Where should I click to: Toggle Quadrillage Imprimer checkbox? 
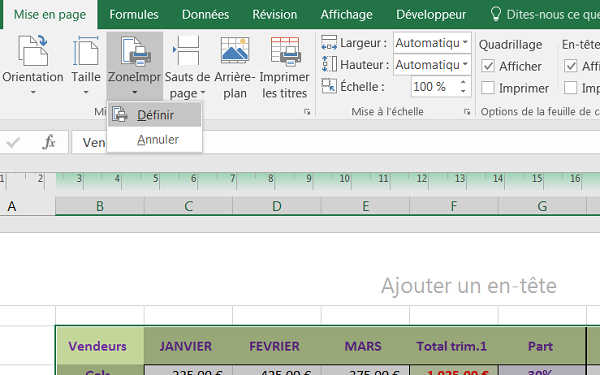pos(488,88)
